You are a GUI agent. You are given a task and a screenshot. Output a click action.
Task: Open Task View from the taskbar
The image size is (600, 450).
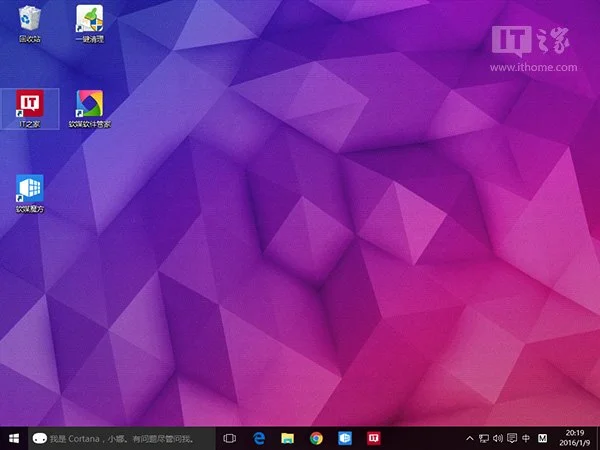tap(229, 438)
